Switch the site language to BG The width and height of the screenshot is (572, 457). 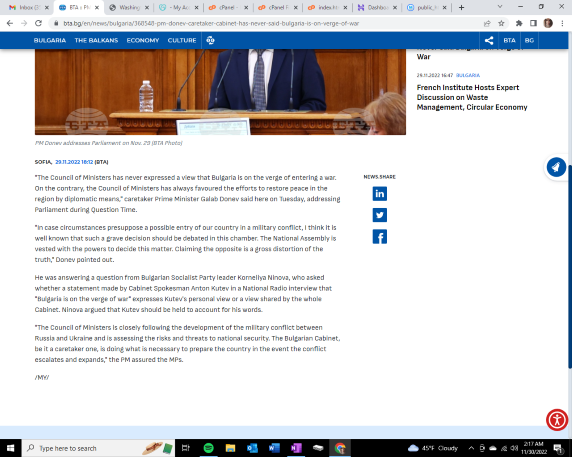(529, 40)
